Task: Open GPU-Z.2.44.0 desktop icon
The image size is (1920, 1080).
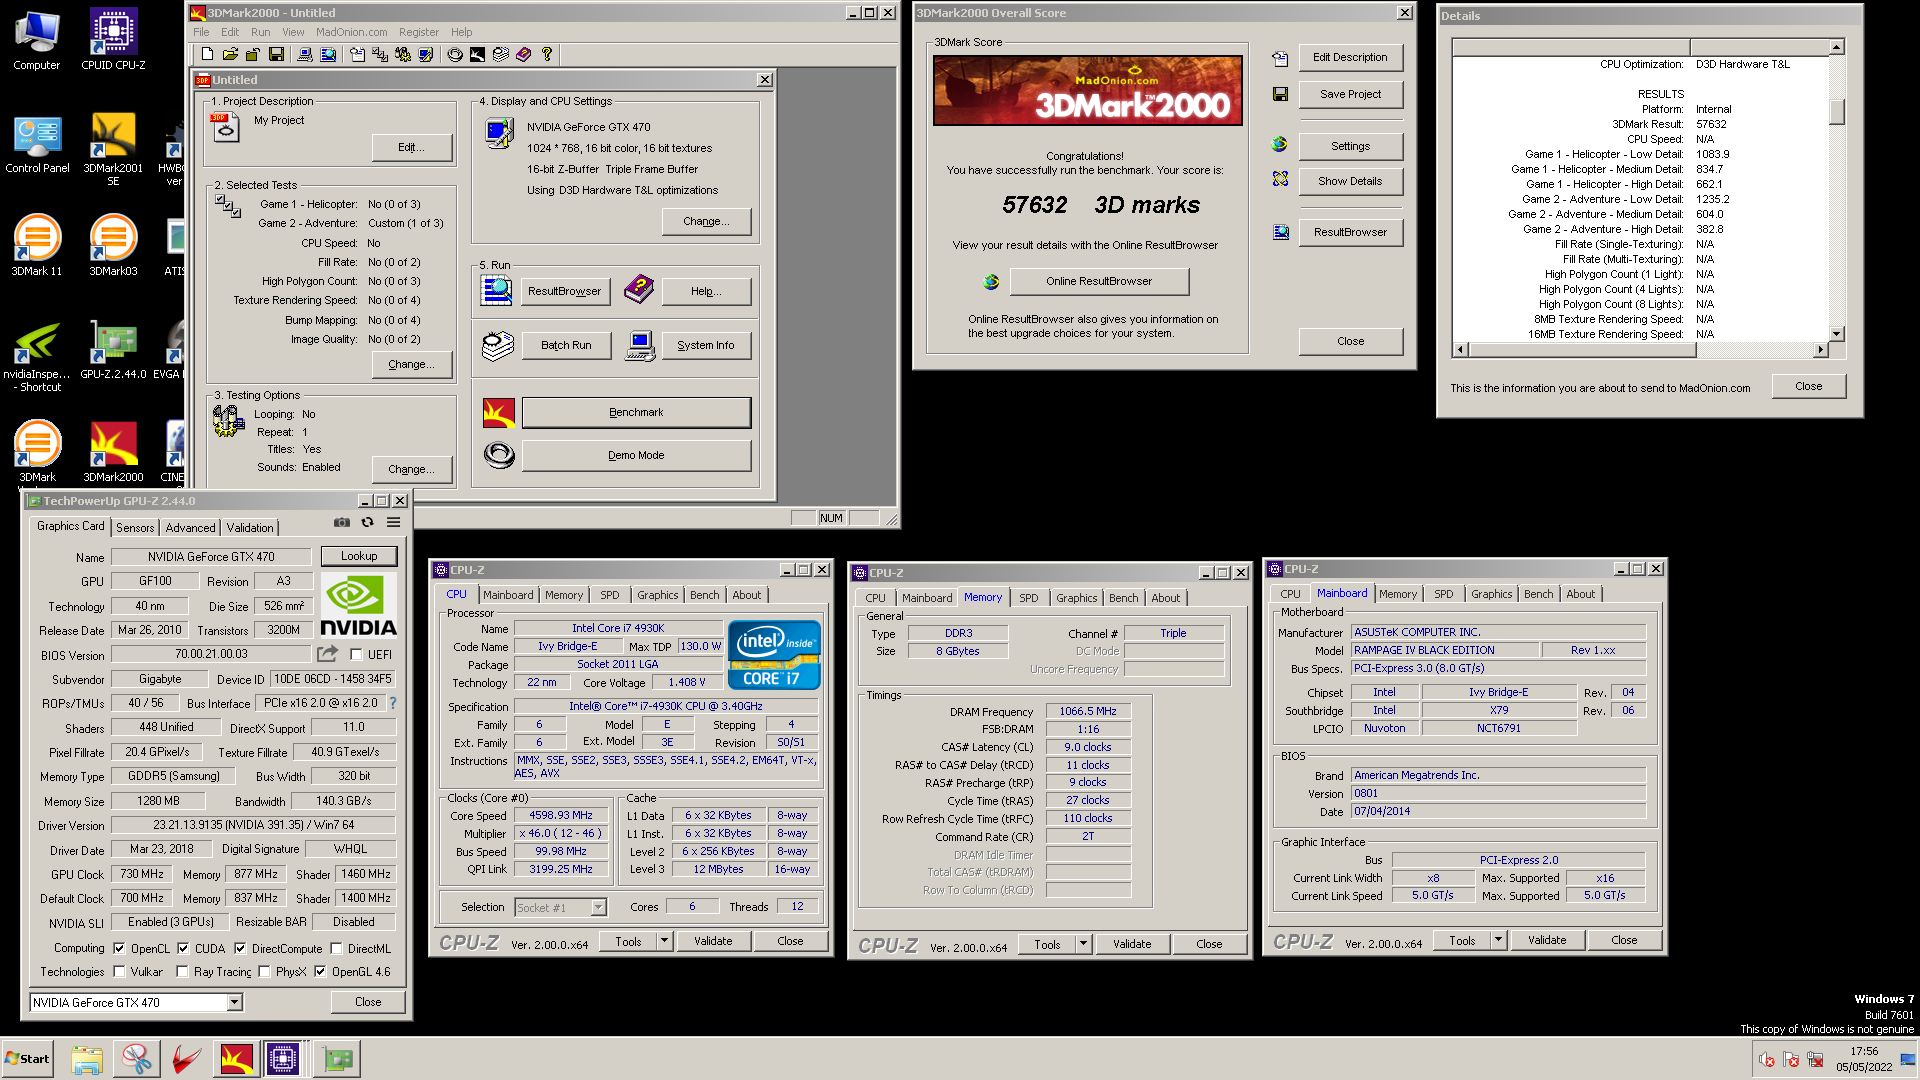Action: (x=113, y=350)
